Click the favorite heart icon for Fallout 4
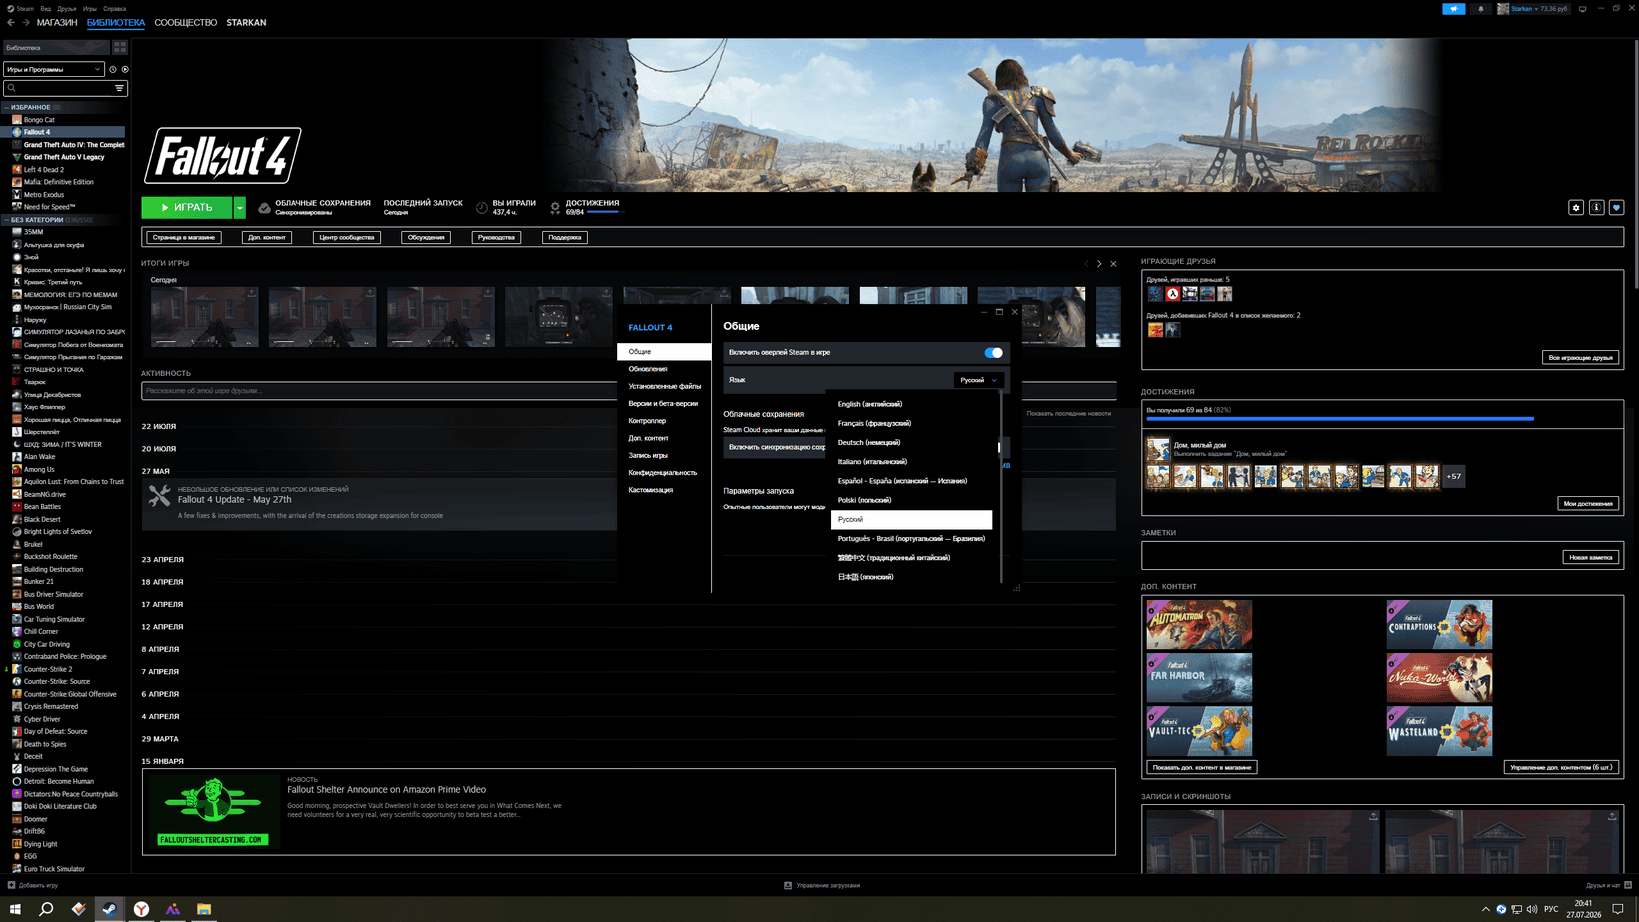The height and width of the screenshot is (922, 1639). 1616,207
